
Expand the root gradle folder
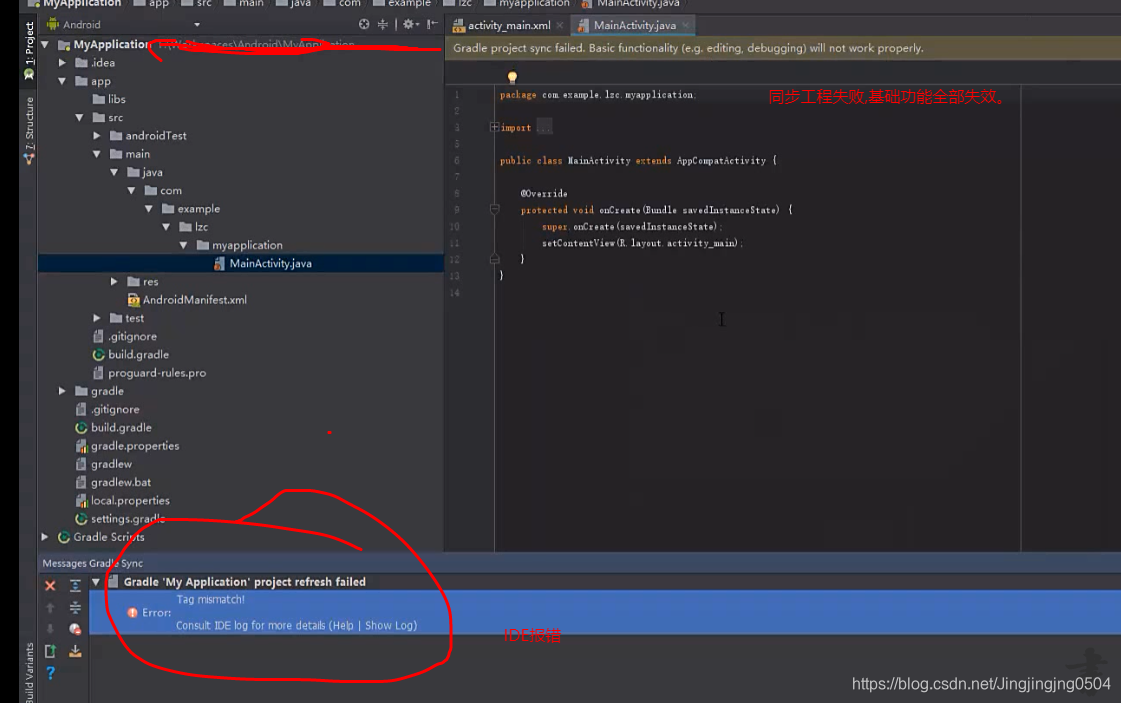[x=62, y=391]
